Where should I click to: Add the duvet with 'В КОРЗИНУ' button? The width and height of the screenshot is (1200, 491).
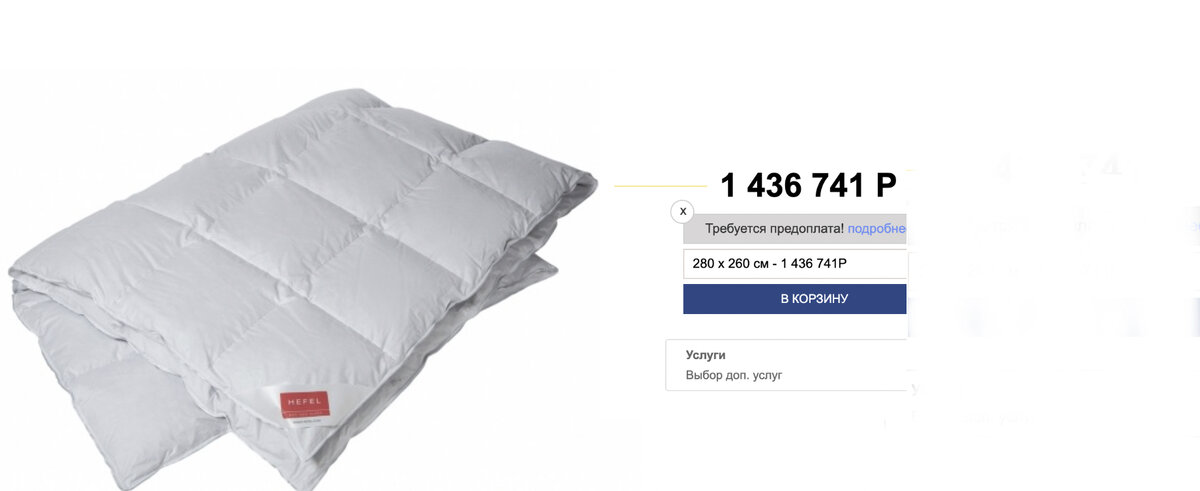coord(795,299)
